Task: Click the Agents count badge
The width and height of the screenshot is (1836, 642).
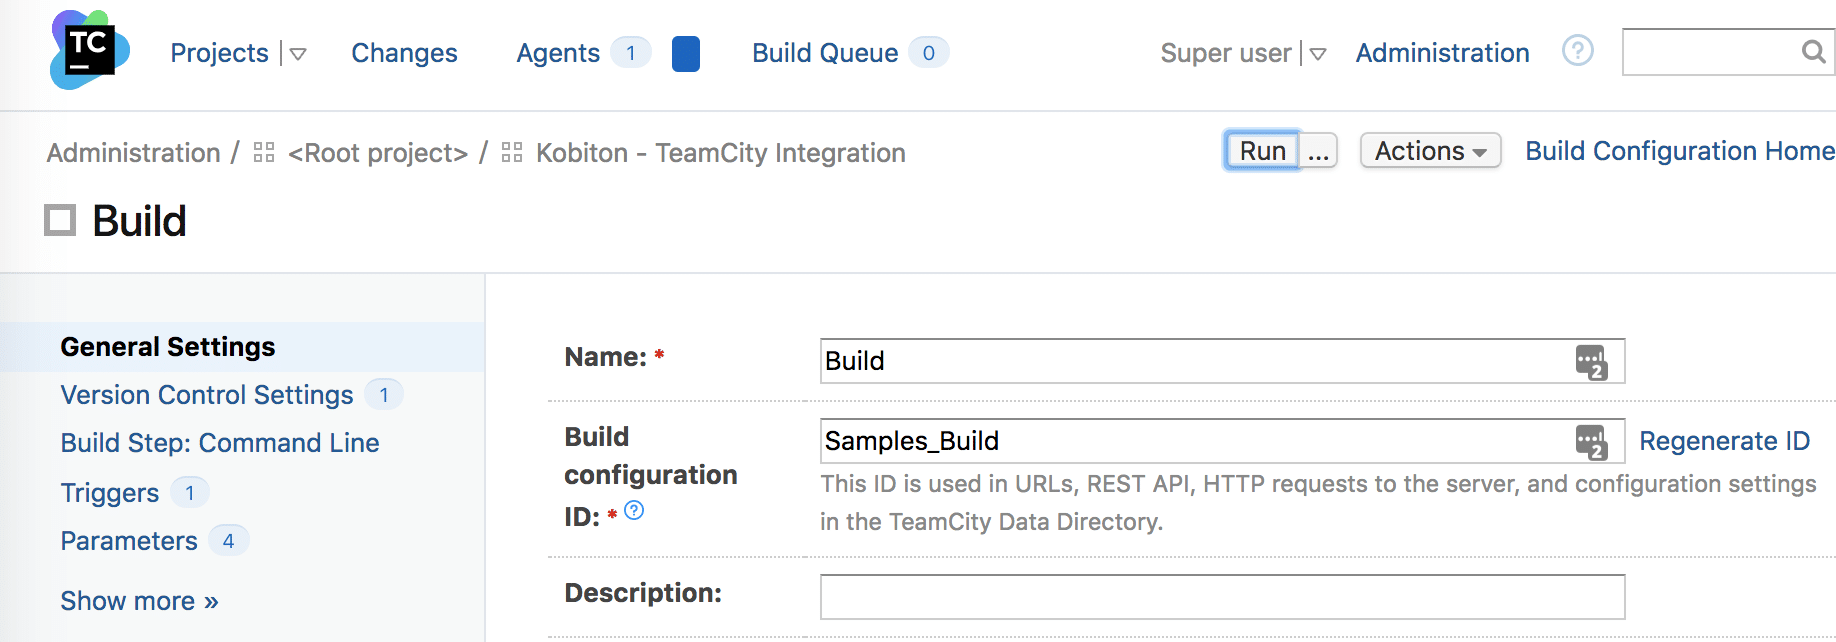Action: tap(631, 53)
